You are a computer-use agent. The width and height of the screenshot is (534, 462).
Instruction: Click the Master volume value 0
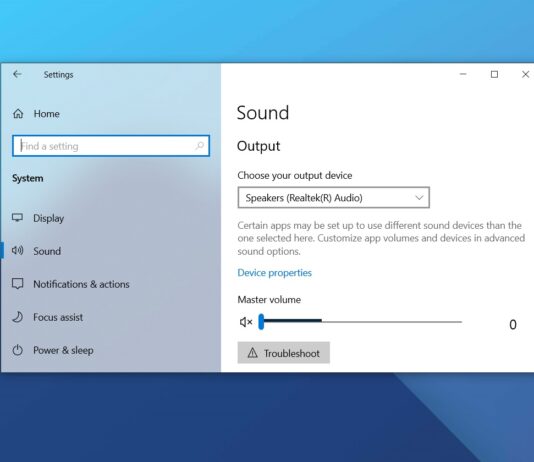pyautogui.click(x=513, y=324)
